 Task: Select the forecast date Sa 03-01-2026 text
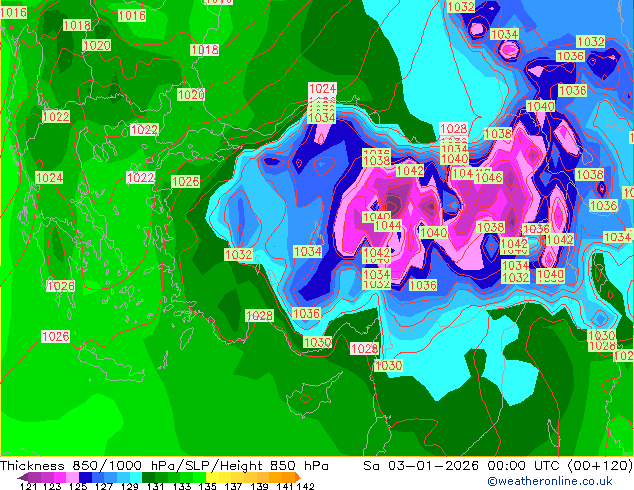(421, 466)
